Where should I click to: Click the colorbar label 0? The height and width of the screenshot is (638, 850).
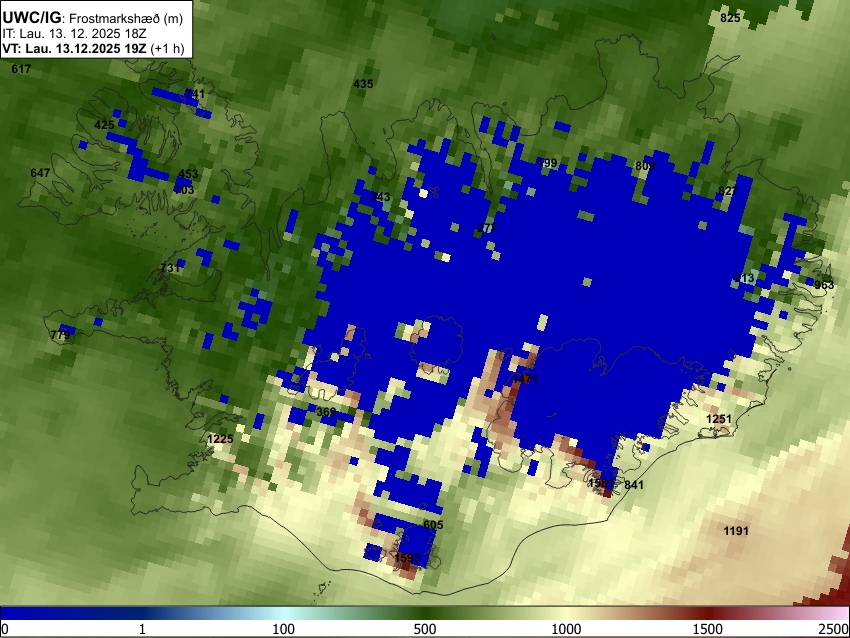(5, 629)
